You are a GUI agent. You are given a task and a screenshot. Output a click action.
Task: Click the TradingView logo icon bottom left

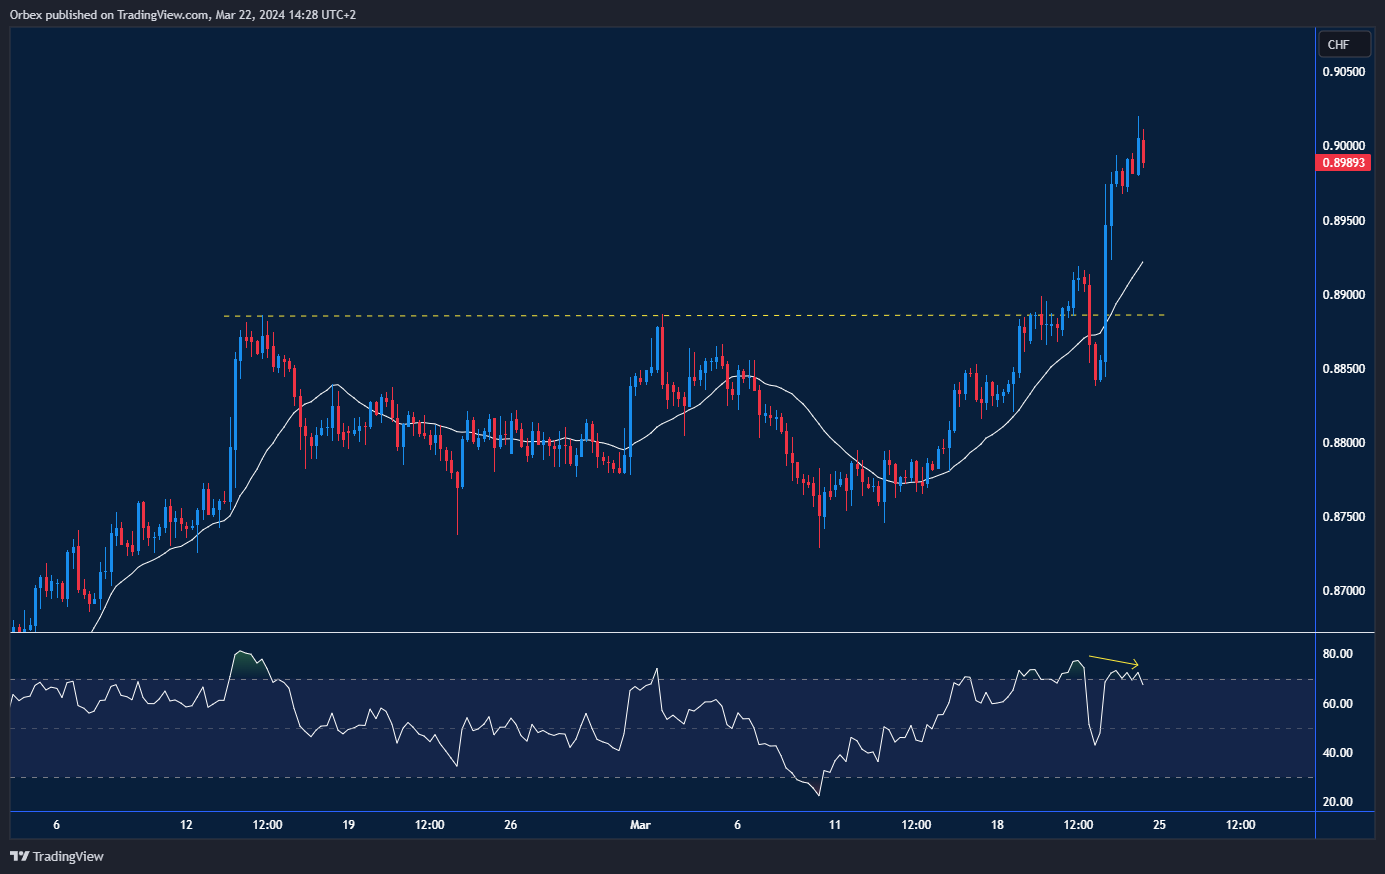click(17, 856)
